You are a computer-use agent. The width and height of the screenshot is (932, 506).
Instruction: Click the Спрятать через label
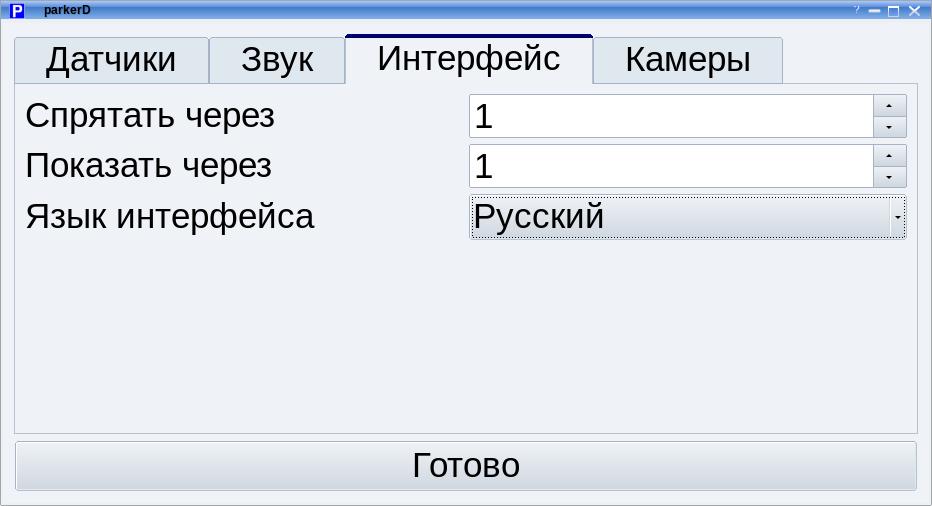[x=150, y=116]
